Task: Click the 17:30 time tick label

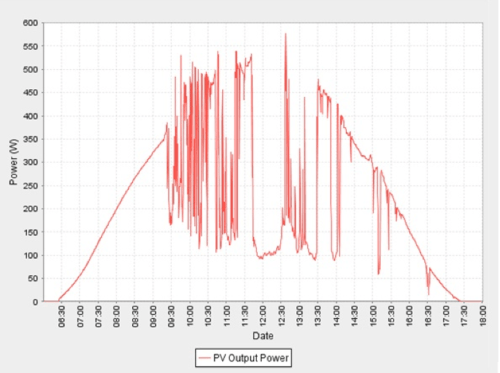Action: click(x=465, y=317)
